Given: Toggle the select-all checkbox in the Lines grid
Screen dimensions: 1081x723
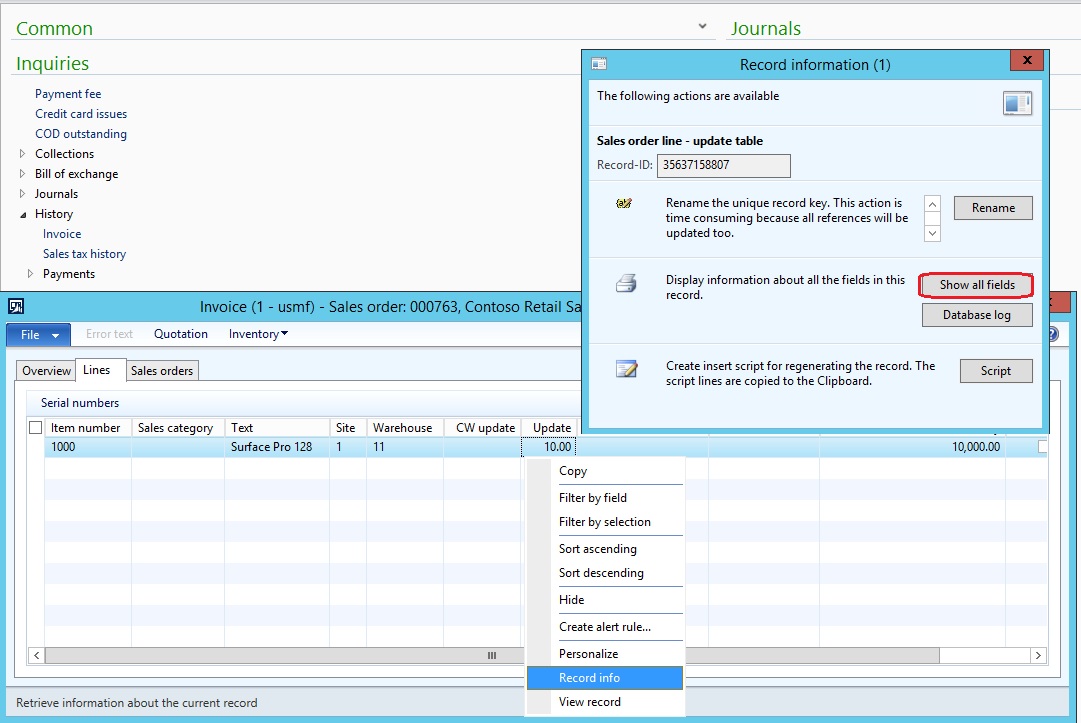Looking at the screenshot, I should pyautogui.click(x=36, y=427).
